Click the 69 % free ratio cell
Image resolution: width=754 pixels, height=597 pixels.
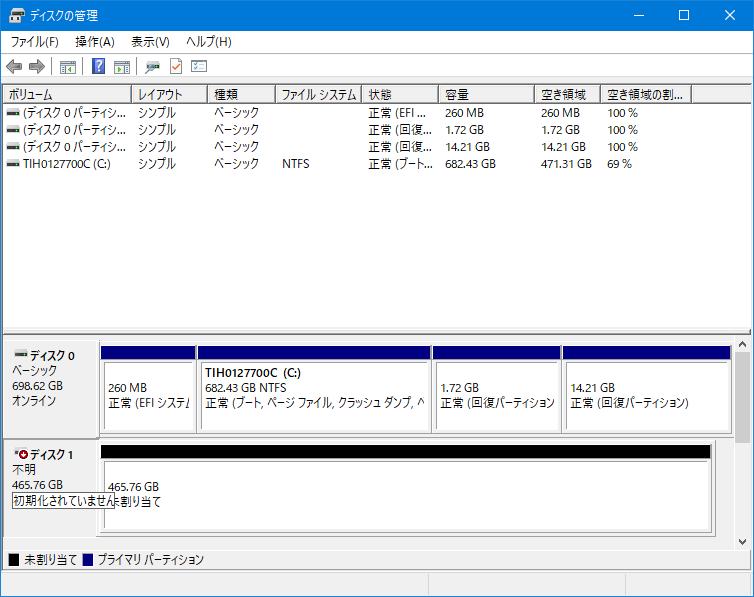coord(619,164)
